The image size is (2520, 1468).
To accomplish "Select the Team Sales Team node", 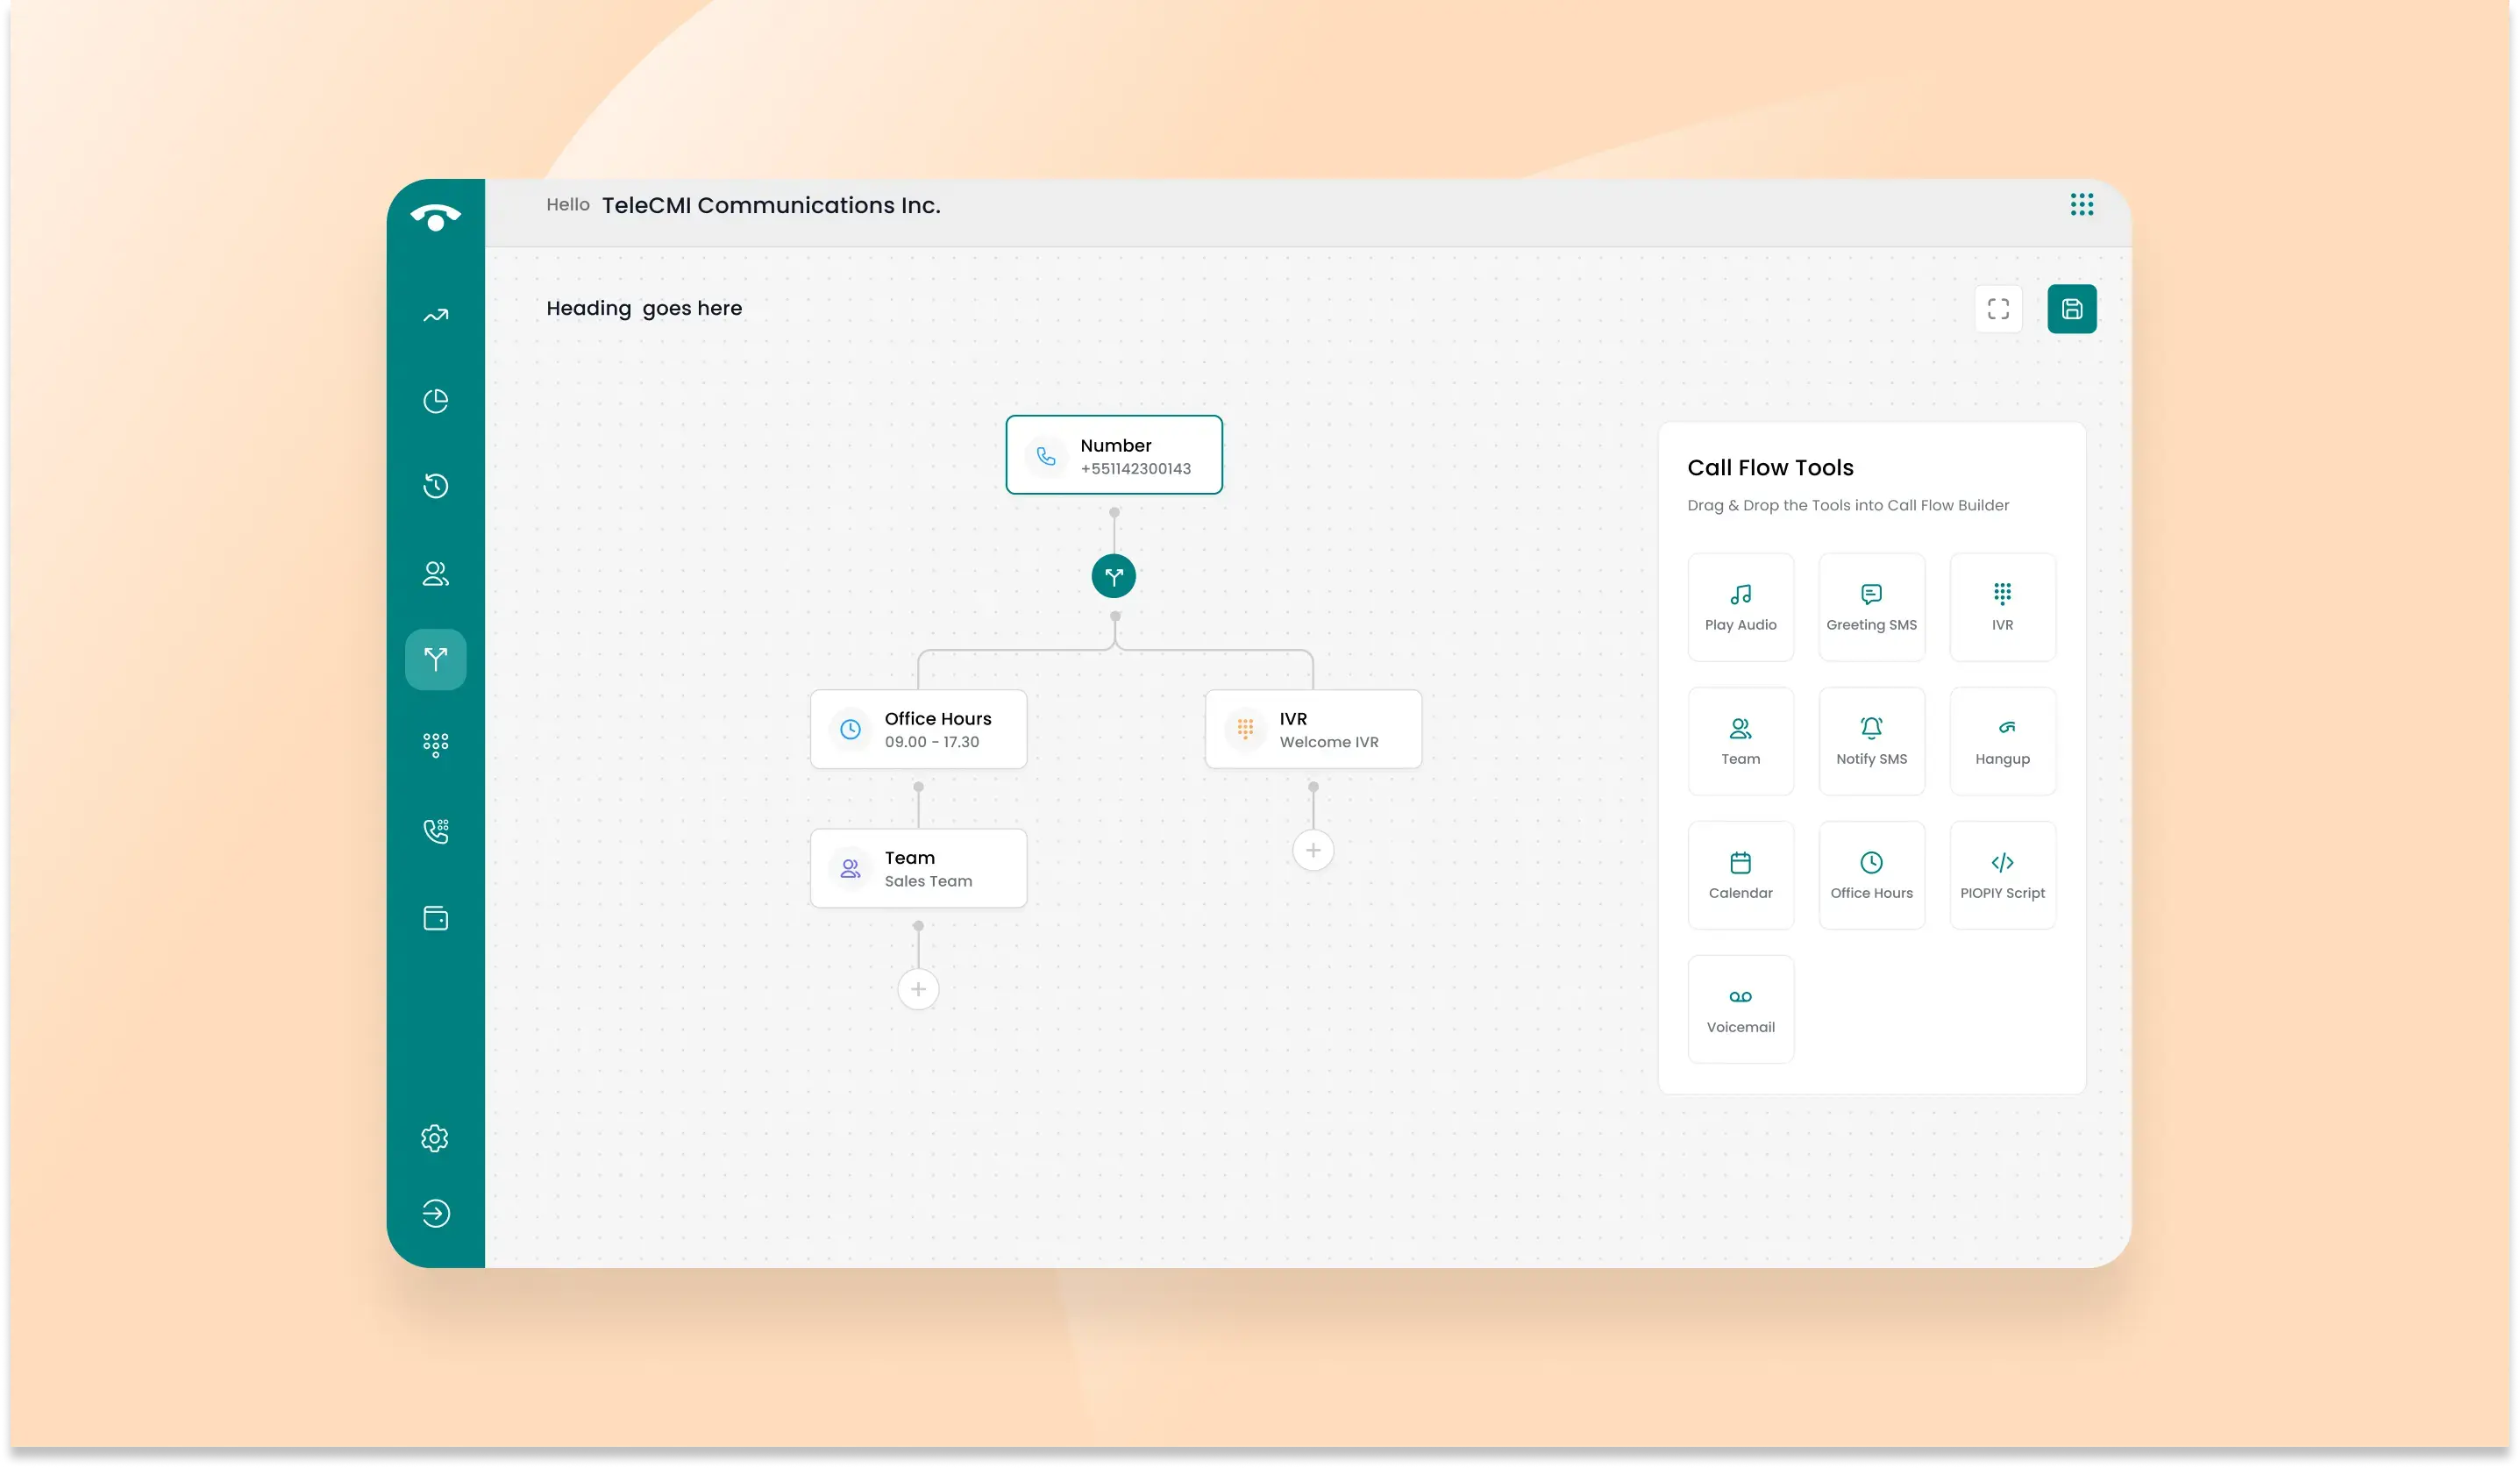I will coord(918,868).
